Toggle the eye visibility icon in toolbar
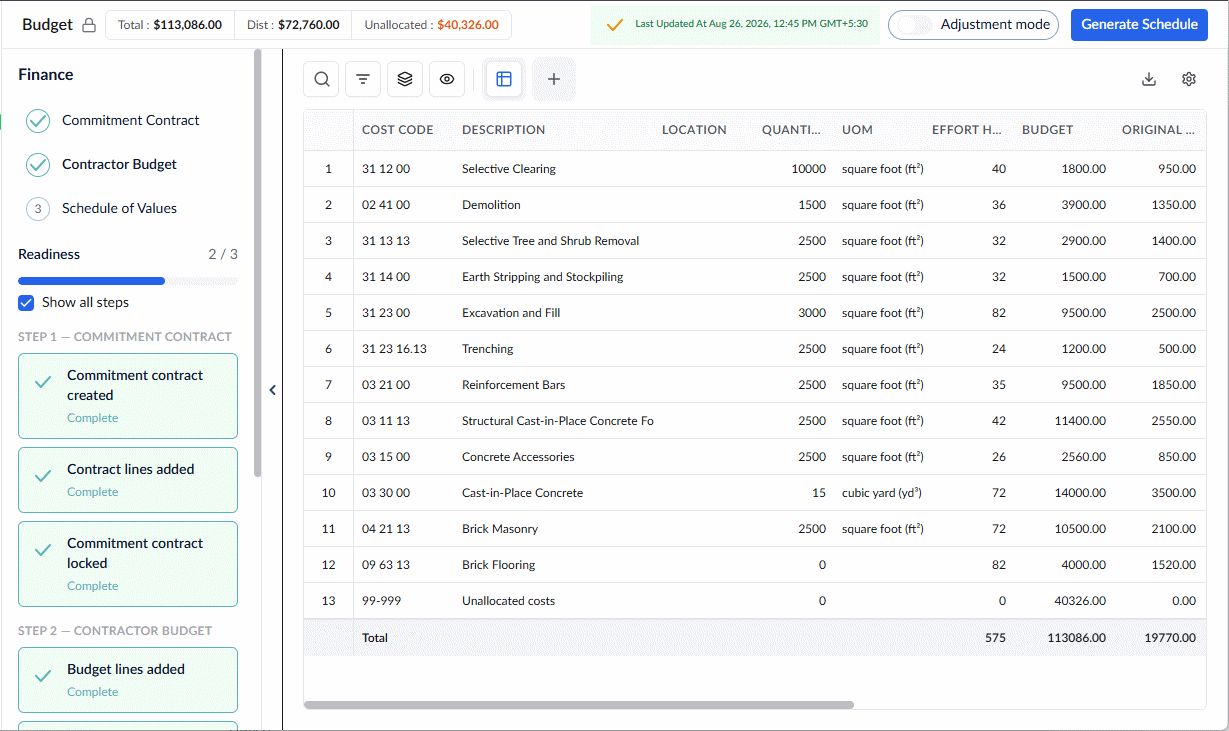 pos(447,79)
